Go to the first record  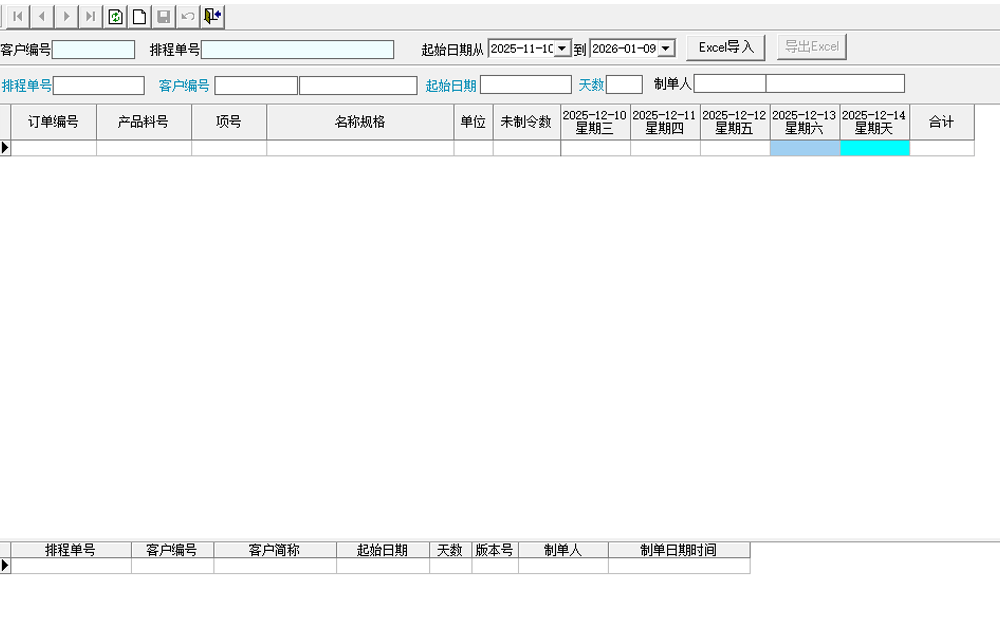coord(18,17)
